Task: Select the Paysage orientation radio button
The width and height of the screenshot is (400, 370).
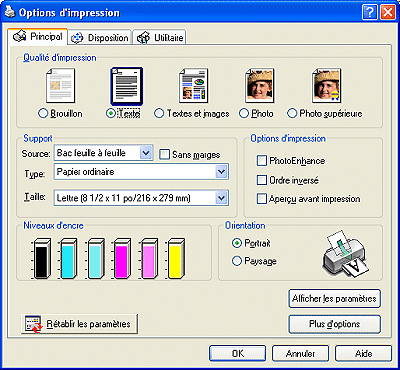Action: click(236, 261)
